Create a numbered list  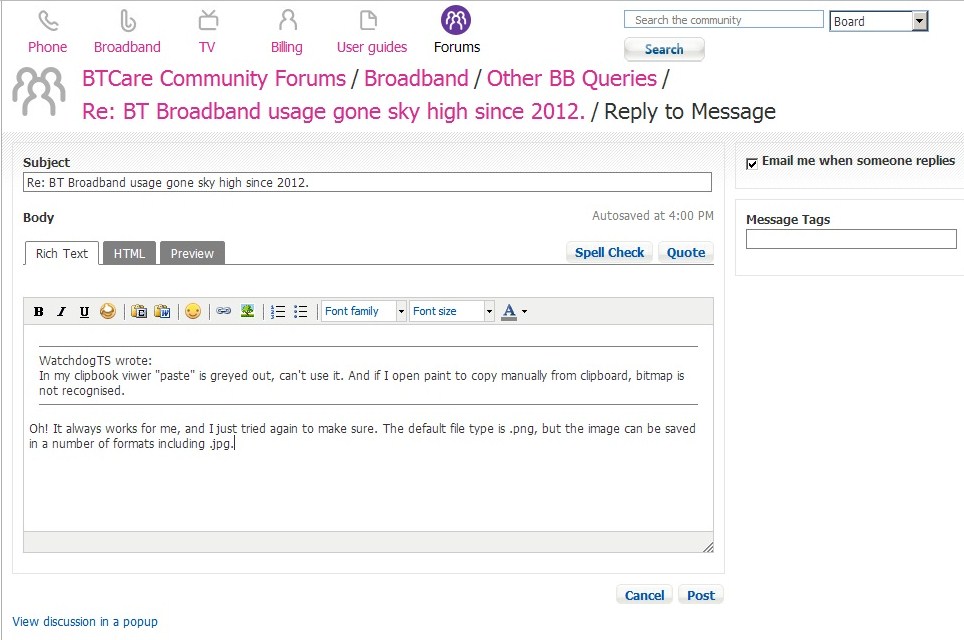click(x=277, y=311)
